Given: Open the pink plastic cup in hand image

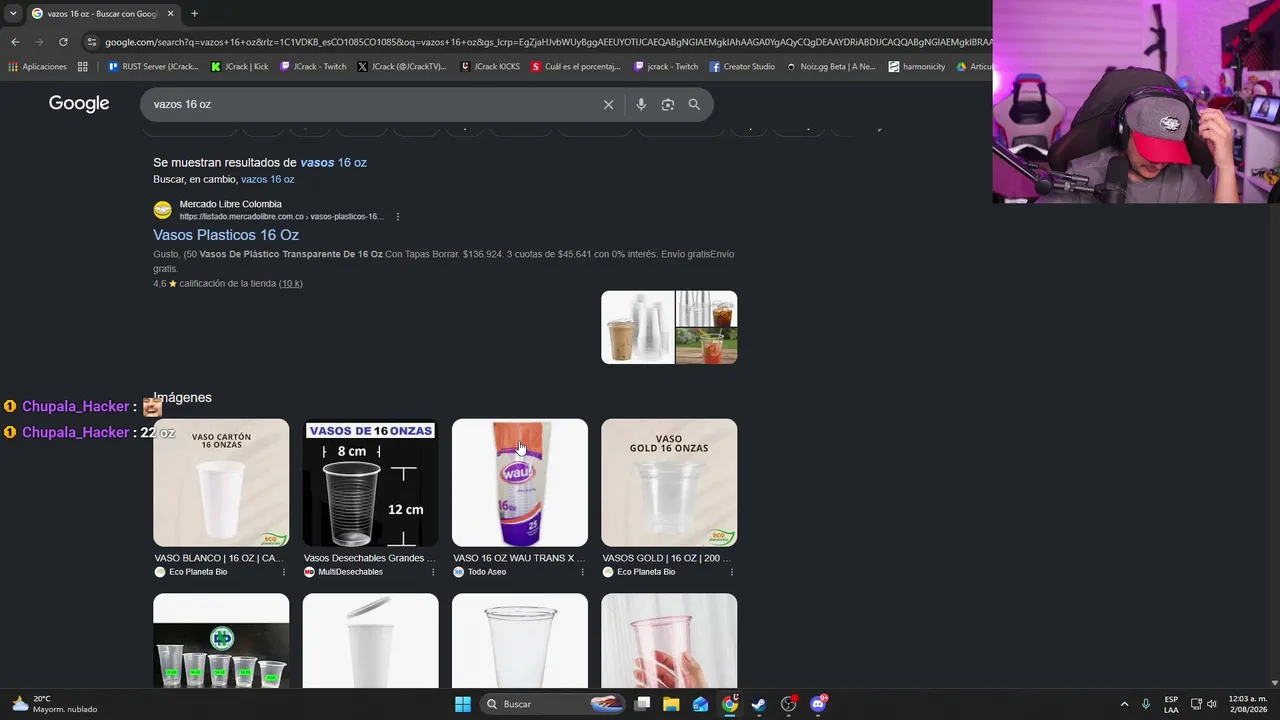Looking at the screenshot, I should (669, 640).
